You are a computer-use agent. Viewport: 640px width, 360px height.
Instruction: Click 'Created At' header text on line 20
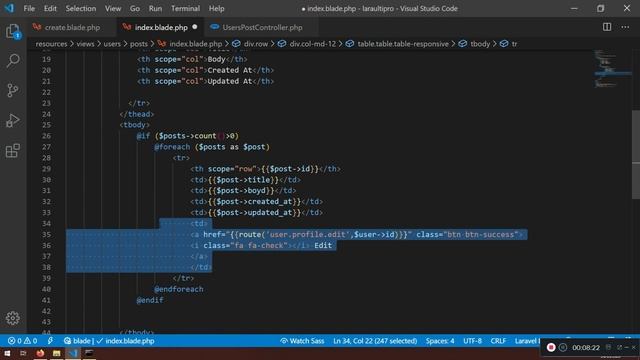click(229, 70)
